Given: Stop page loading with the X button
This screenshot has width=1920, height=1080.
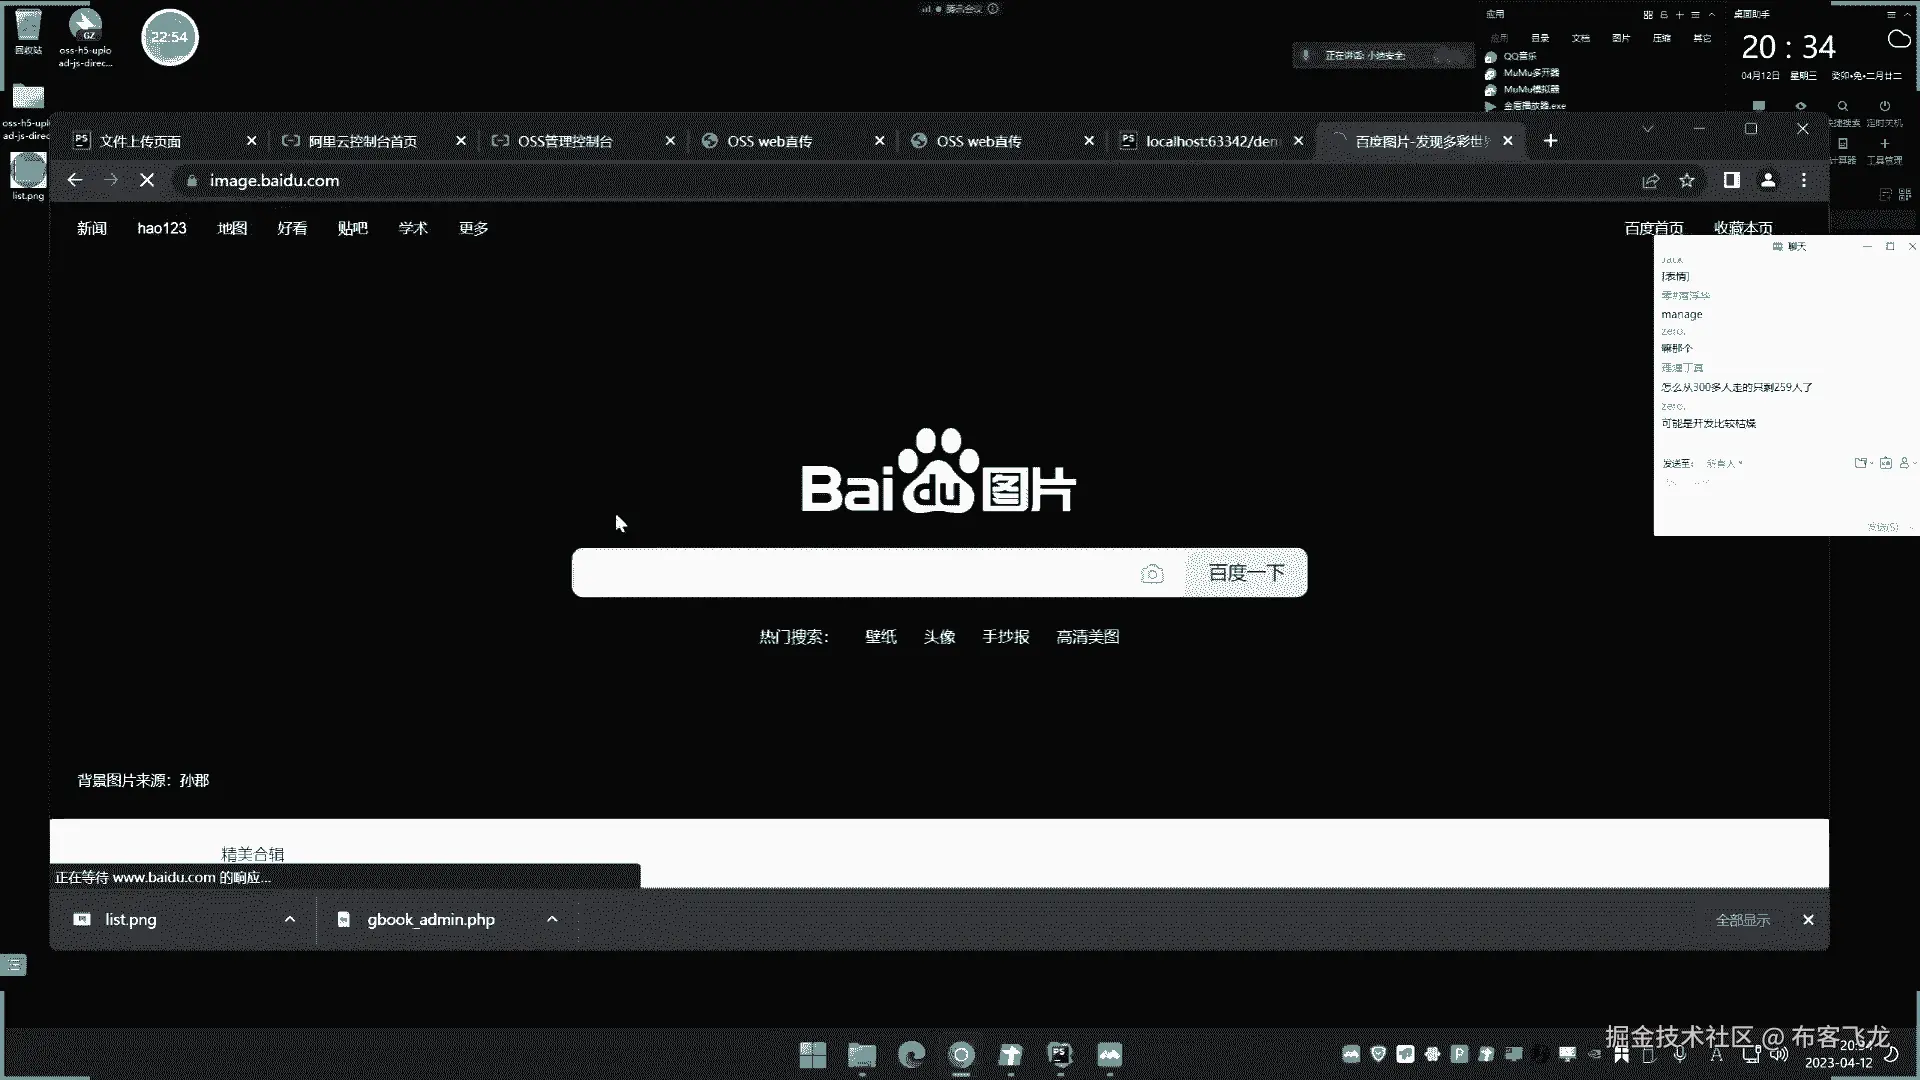Looking at the screenshot, I should [x=147, y=180].
